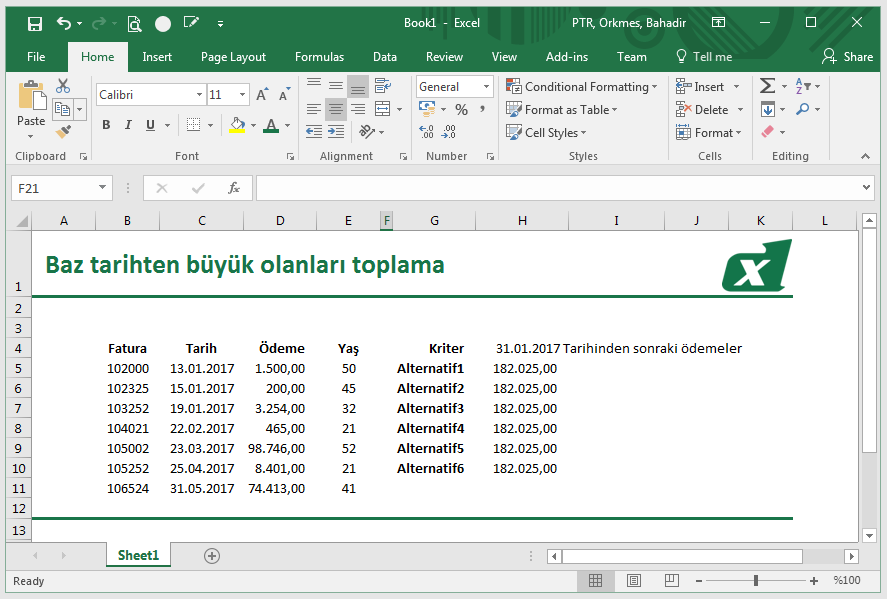
Task: Open the File tab
Action: pyautogui.click(x=36, y=57)
